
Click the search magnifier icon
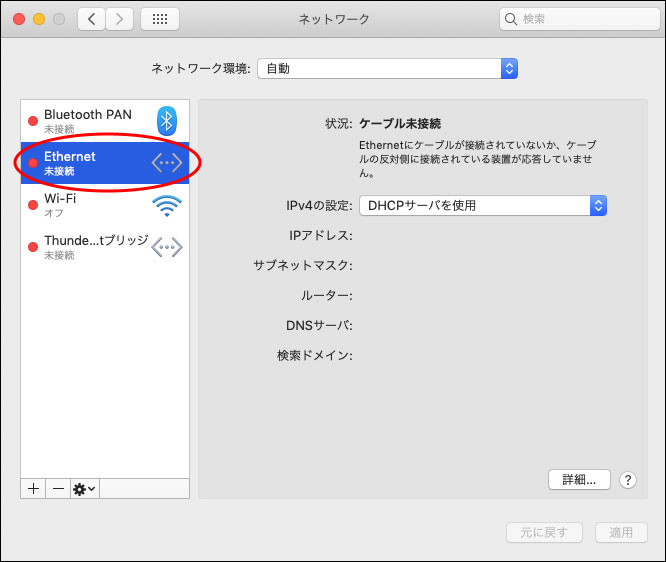click(x=511, y=19)
